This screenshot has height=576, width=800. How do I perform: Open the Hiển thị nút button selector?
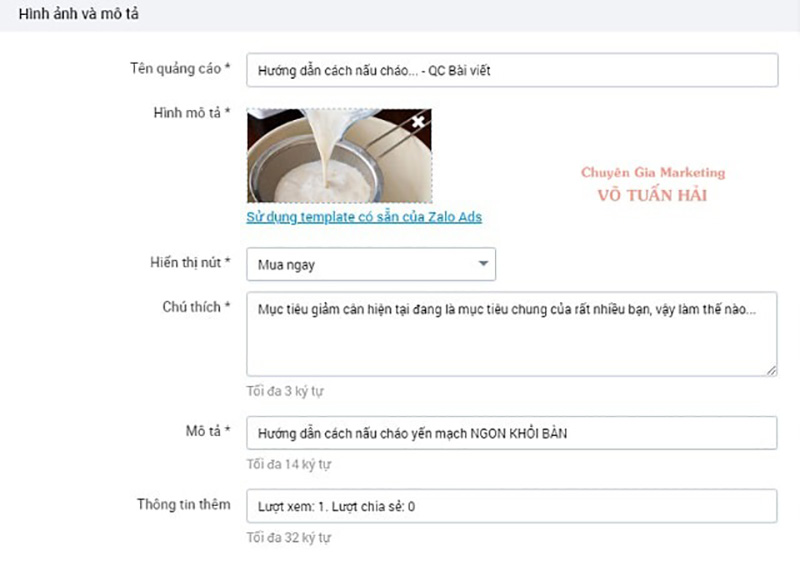pyautogui.click(x=370, y=264)
